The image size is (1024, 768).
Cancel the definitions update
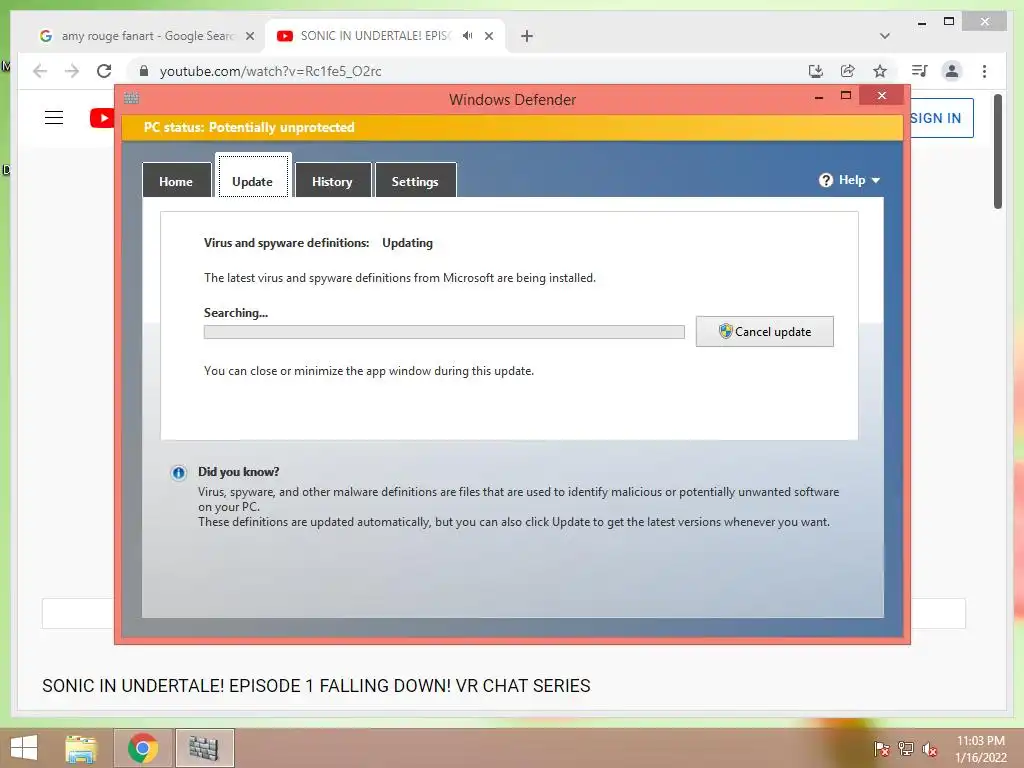[x=765, y=331]
